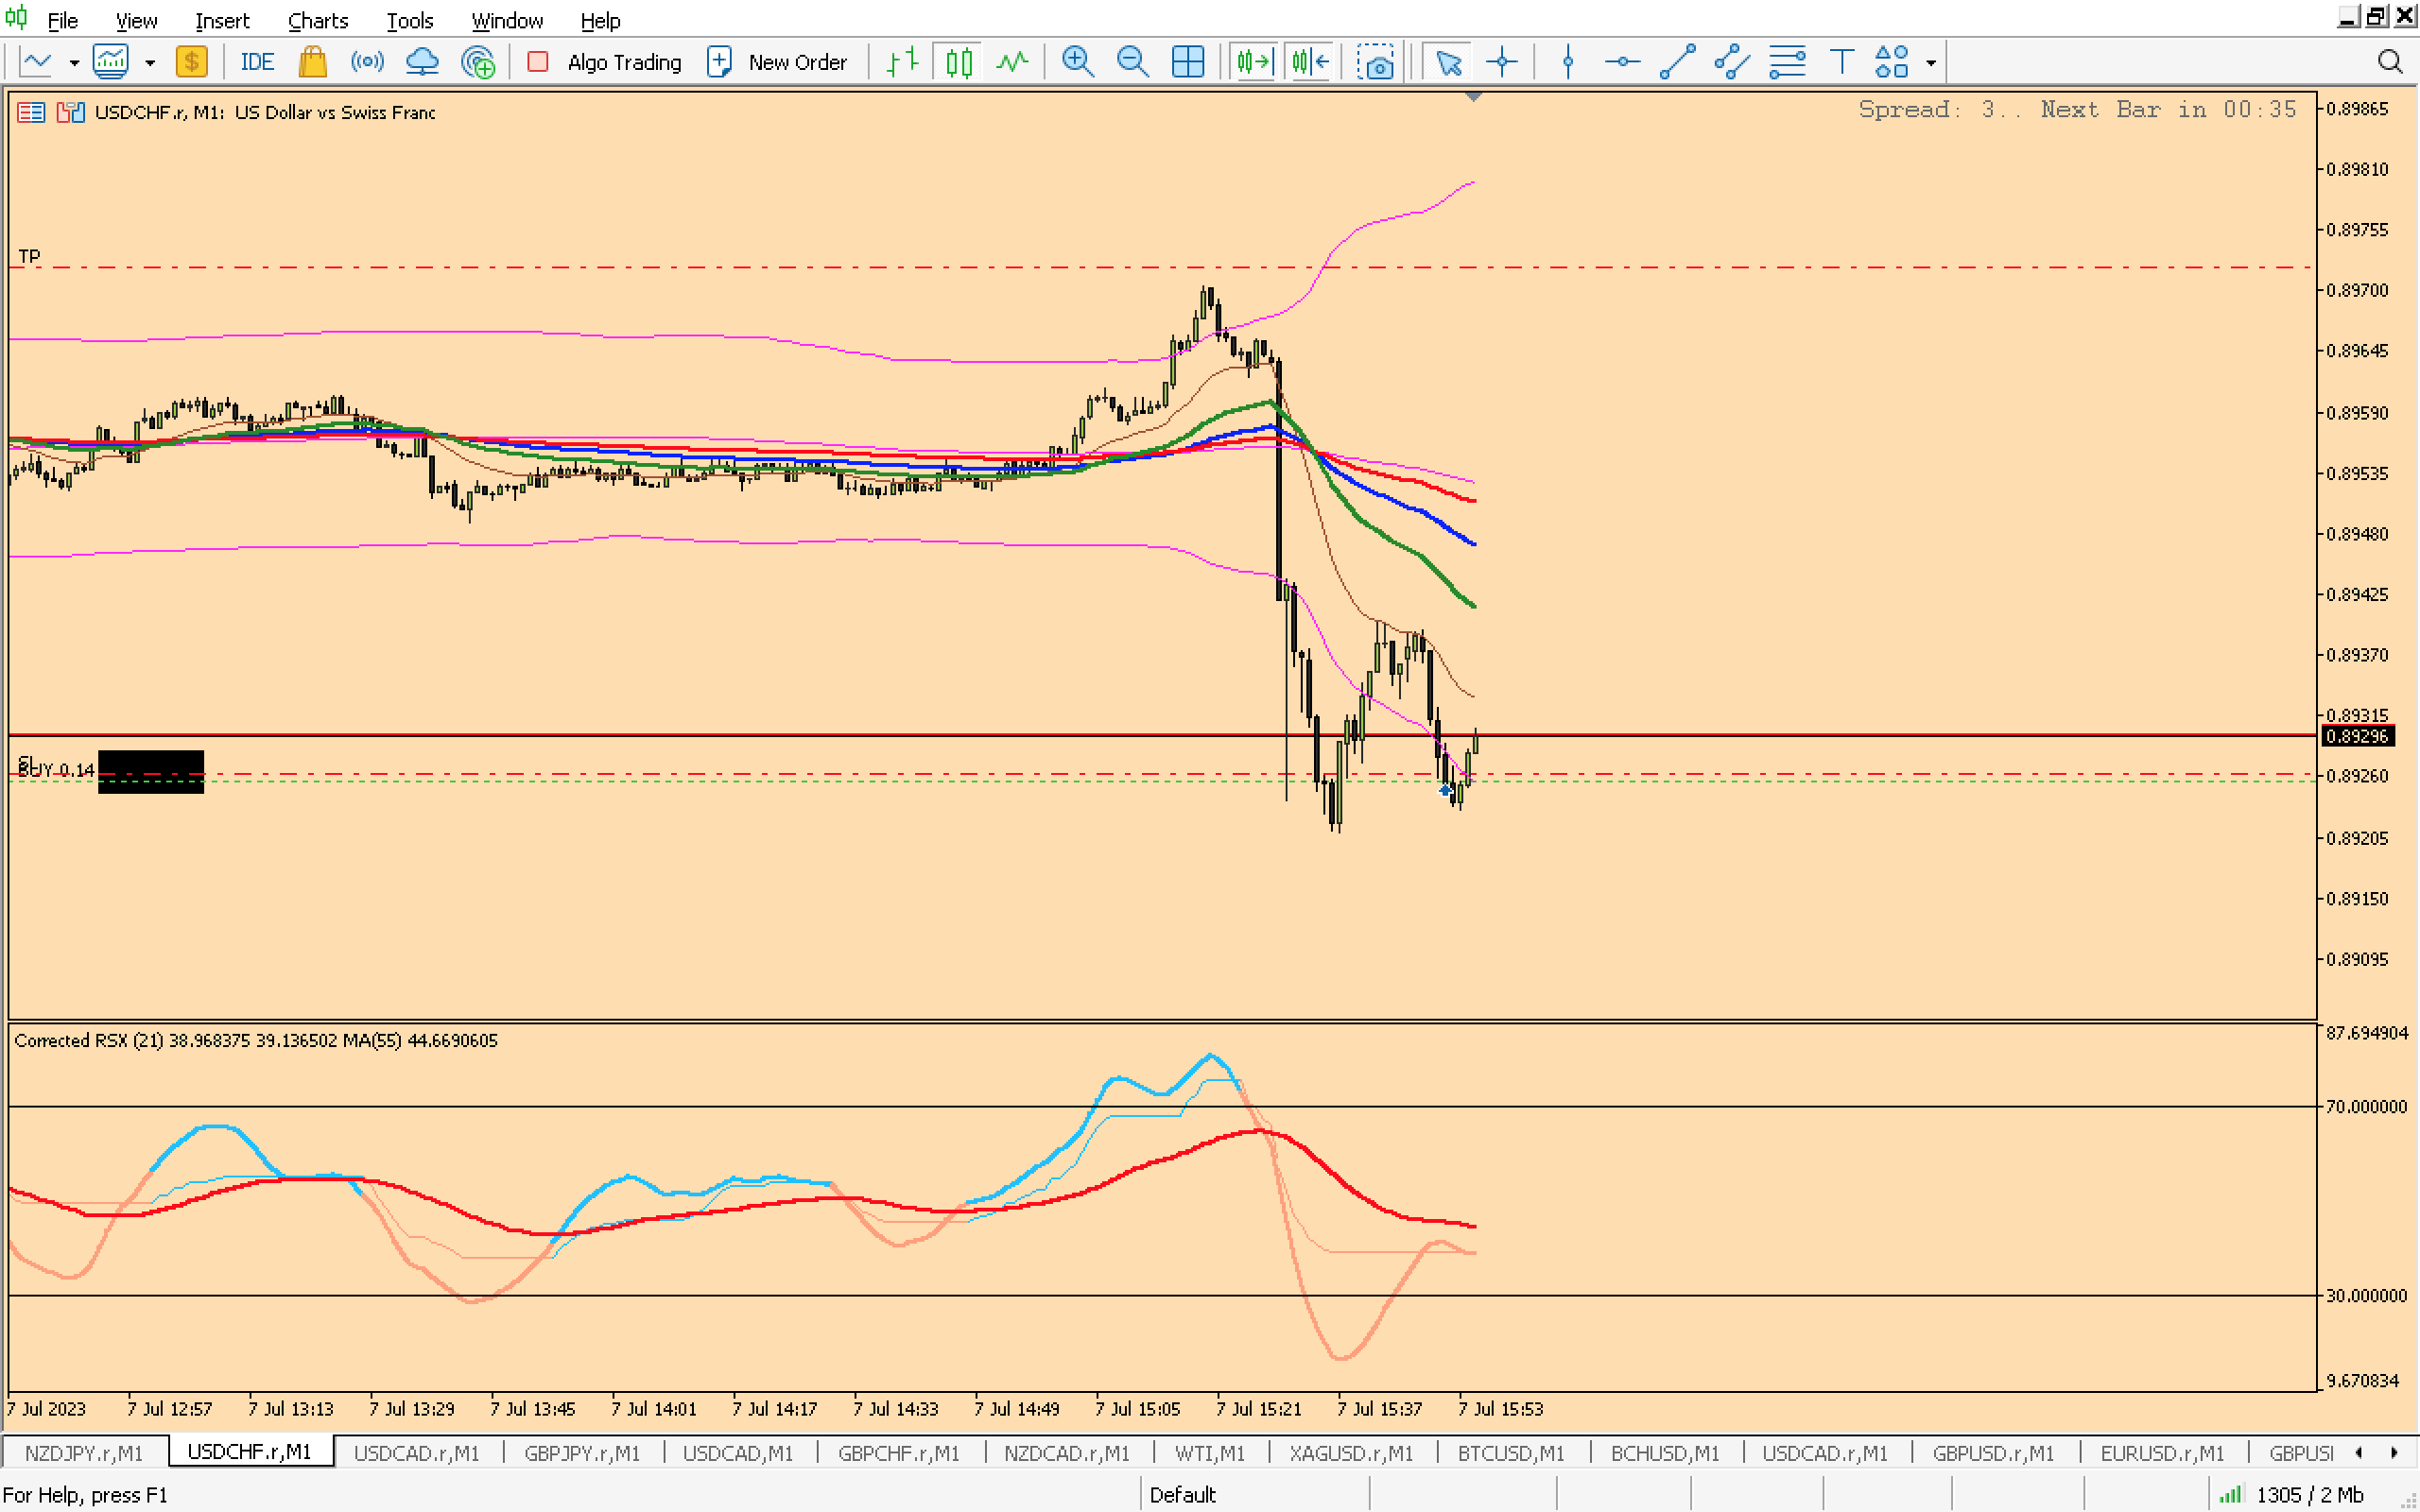Select the Fibonacci retracement tool

[1787, 62]
